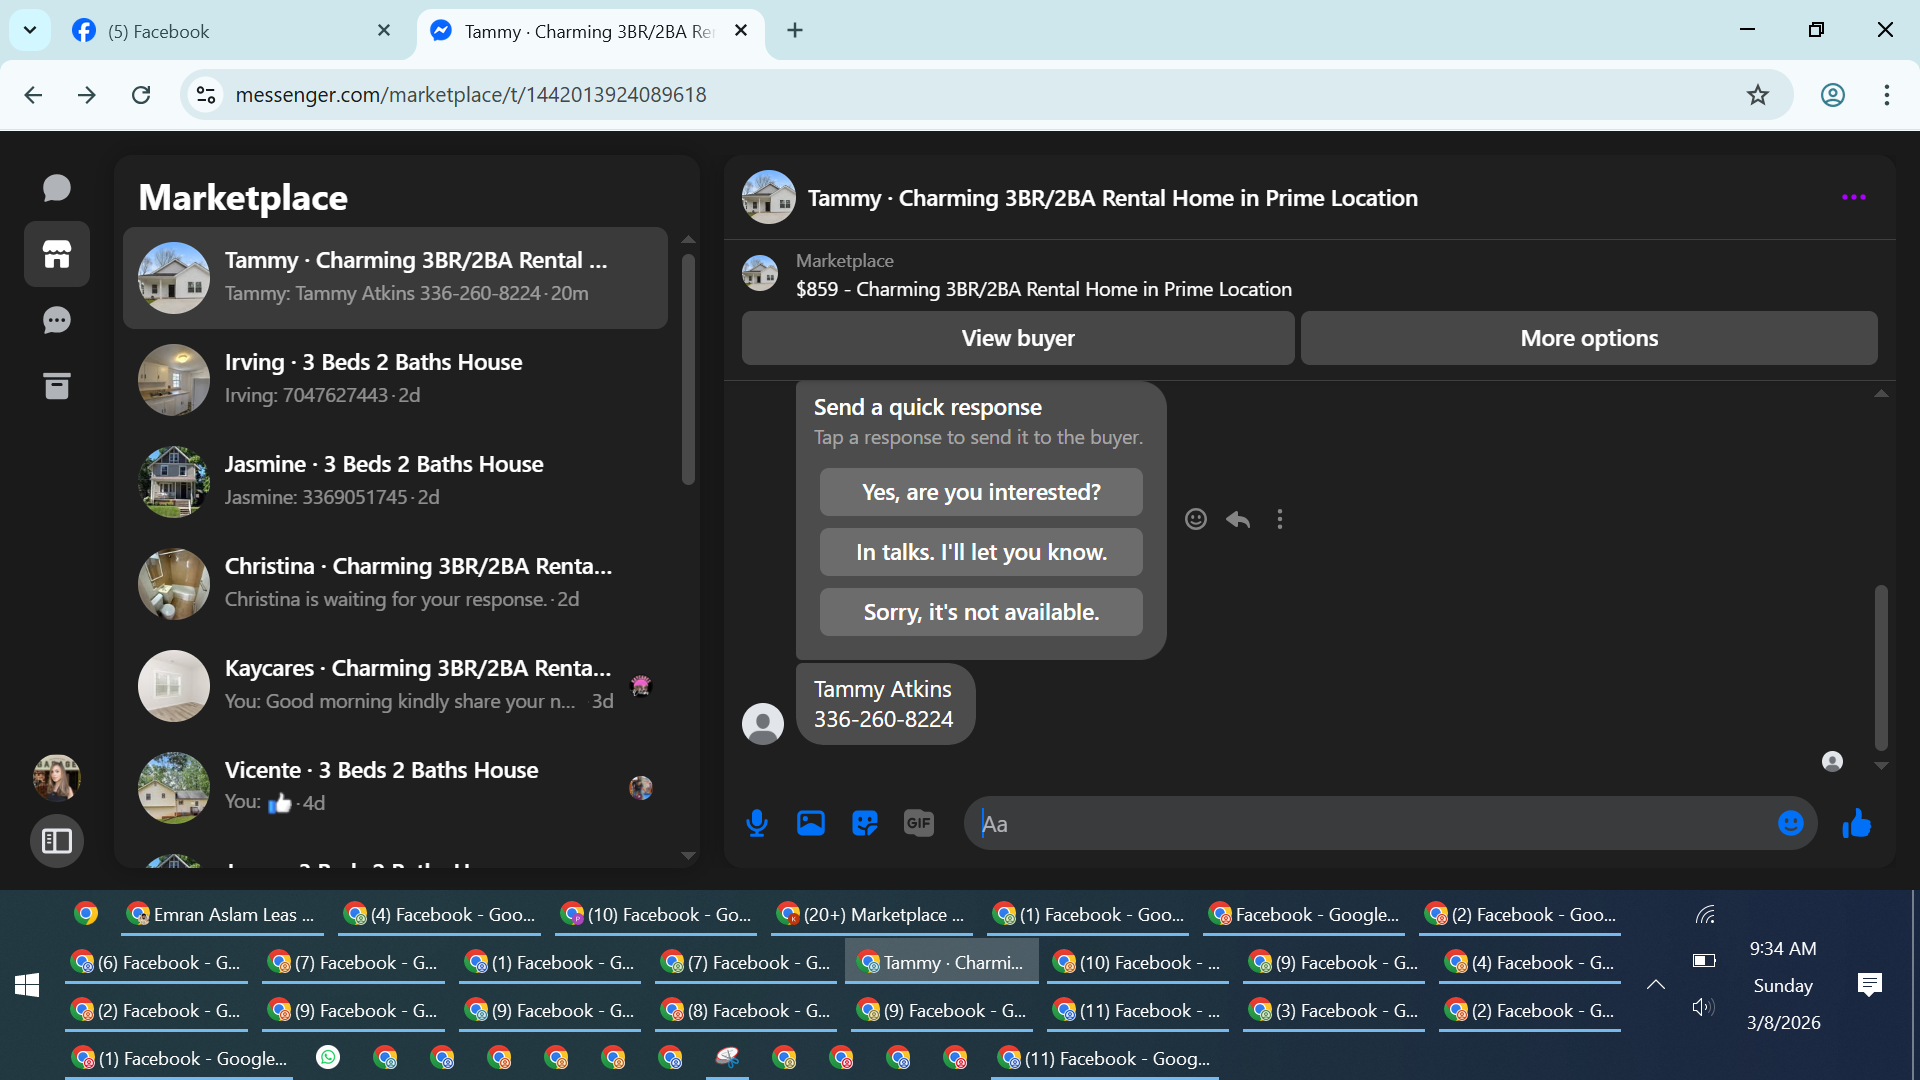Click the conversation list scrollbar
This screenshot has width=1920, height=1080.
pos(688,370)
